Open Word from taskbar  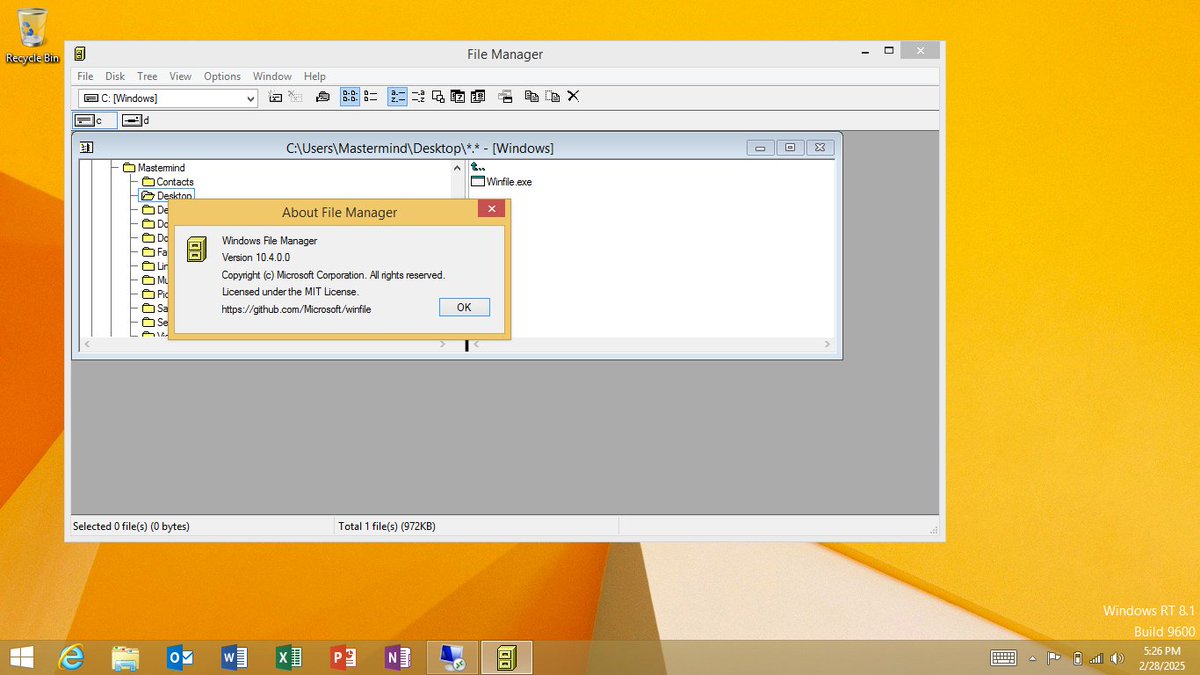pos(234,657)
